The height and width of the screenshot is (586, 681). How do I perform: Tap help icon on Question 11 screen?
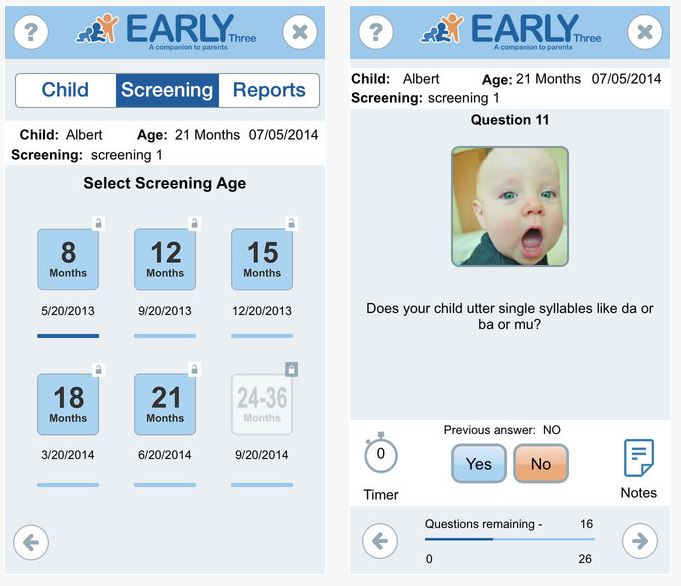click(375, 32)
